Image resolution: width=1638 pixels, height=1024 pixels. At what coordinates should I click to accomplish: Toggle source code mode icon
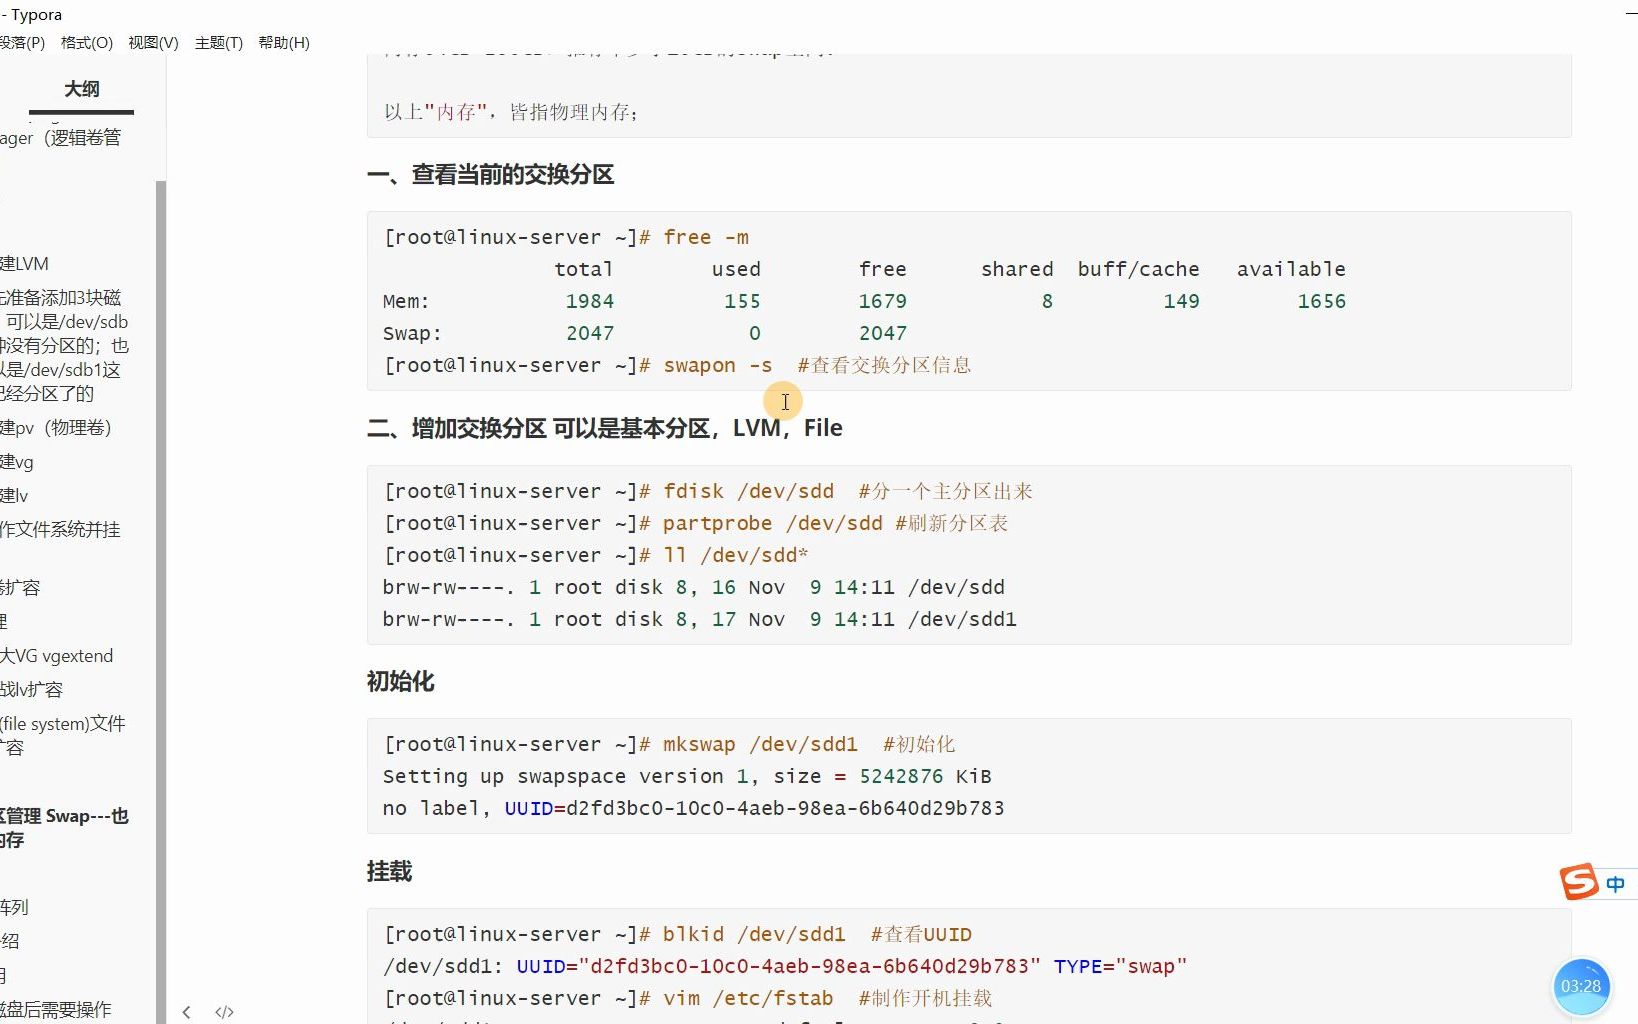[224, 1012]
